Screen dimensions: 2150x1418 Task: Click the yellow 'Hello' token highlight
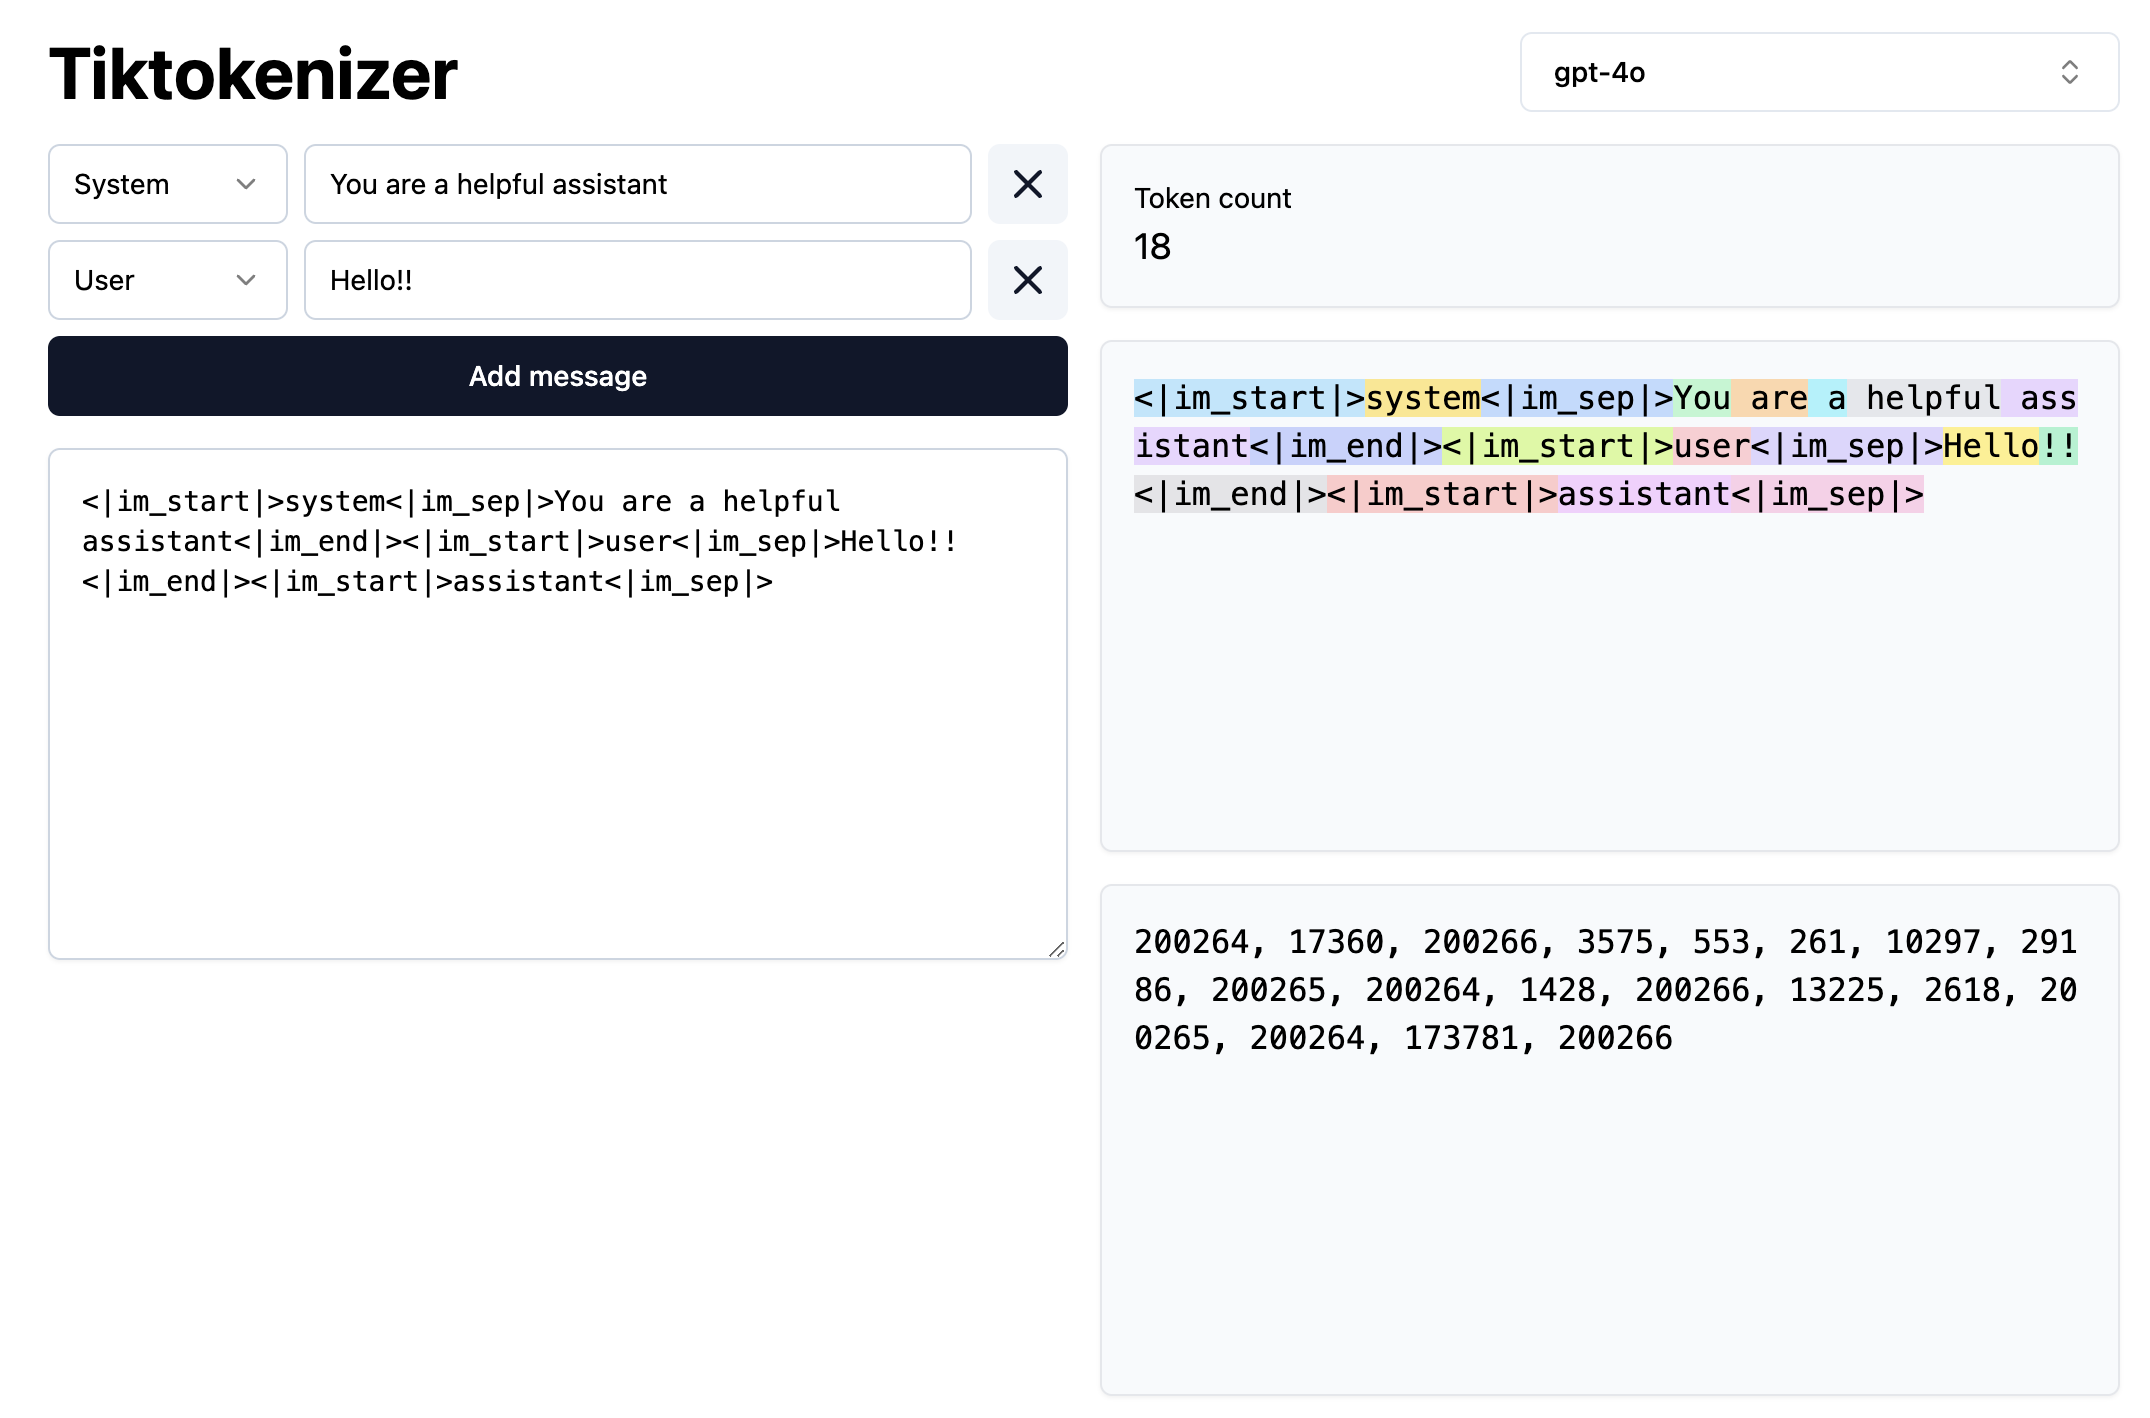(1990, 446)
